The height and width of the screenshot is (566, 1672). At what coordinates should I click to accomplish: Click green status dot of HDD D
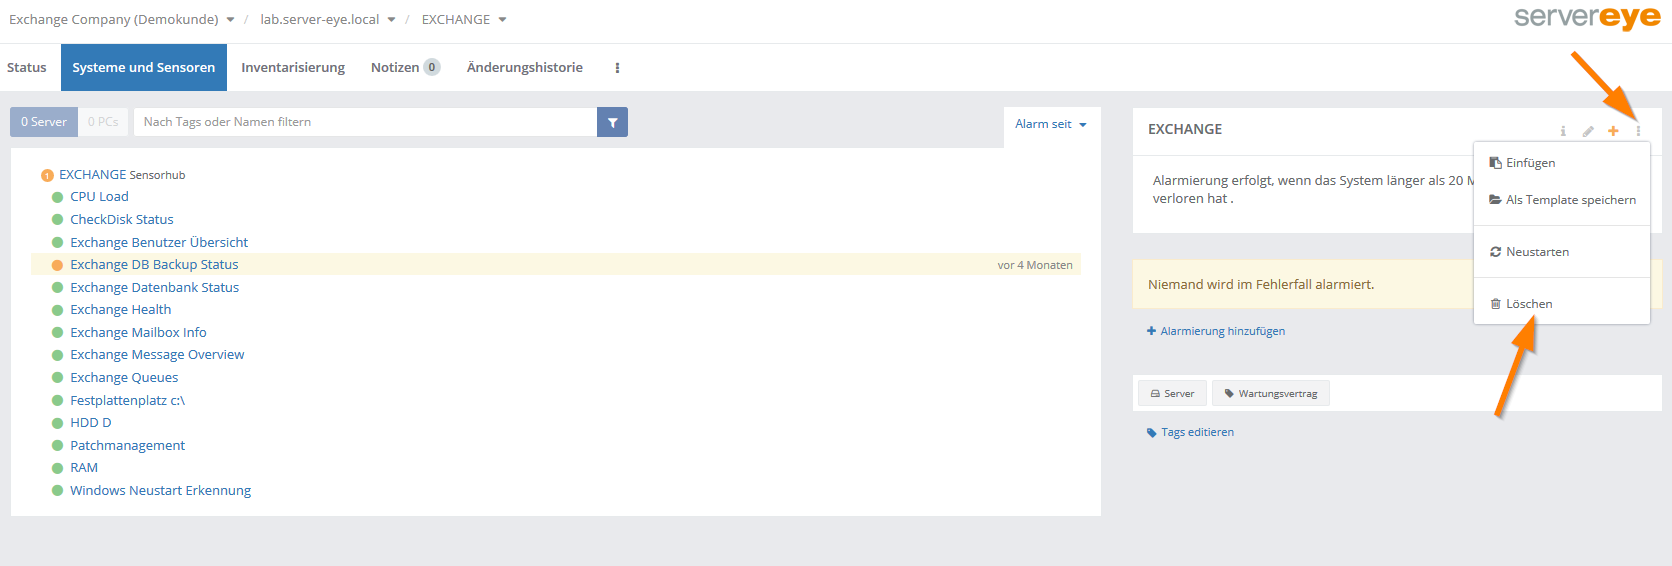point(58,423)
